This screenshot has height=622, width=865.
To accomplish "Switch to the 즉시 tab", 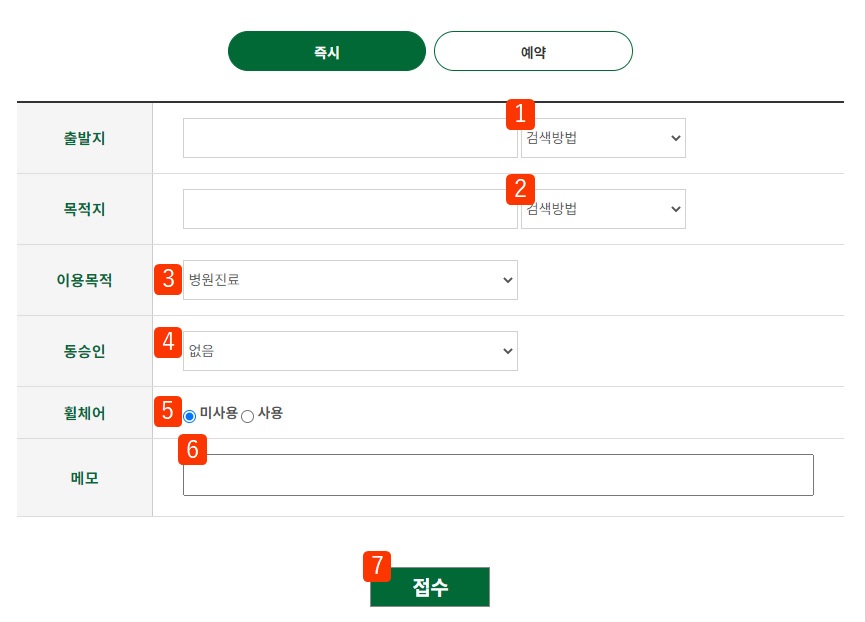I will (x=327, y=51).
